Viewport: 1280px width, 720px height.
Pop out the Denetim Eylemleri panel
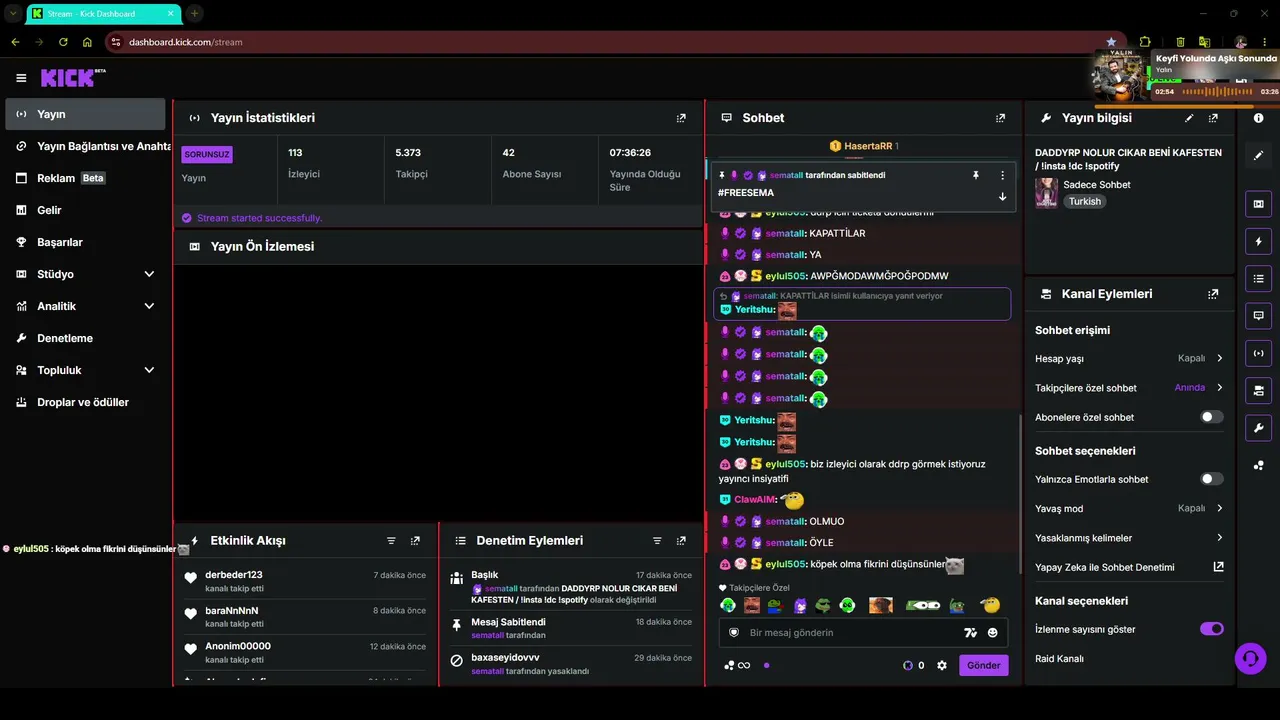click(681, 541)
